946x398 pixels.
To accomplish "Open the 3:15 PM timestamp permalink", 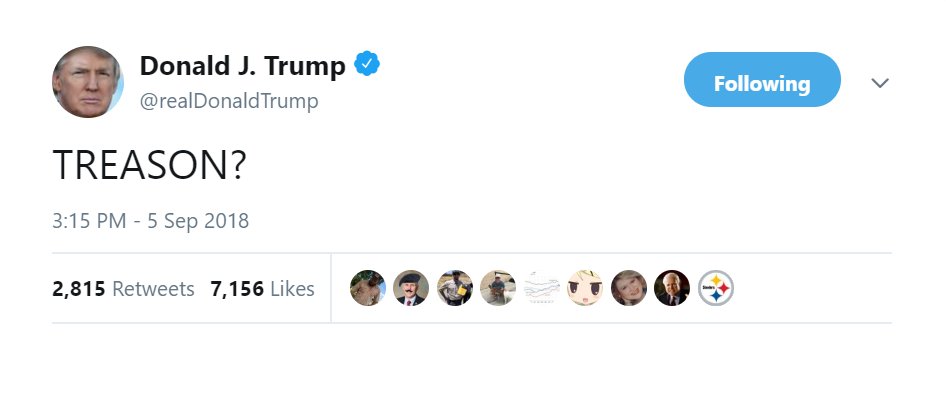I will 89,221.
